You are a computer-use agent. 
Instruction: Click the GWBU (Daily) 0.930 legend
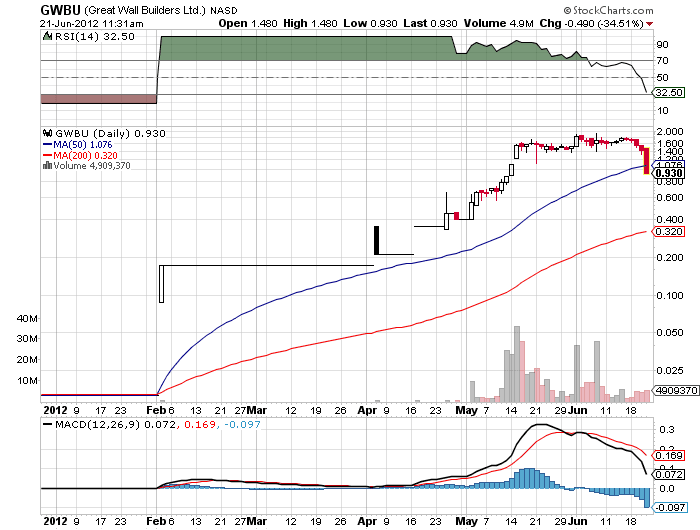point(110,133)
